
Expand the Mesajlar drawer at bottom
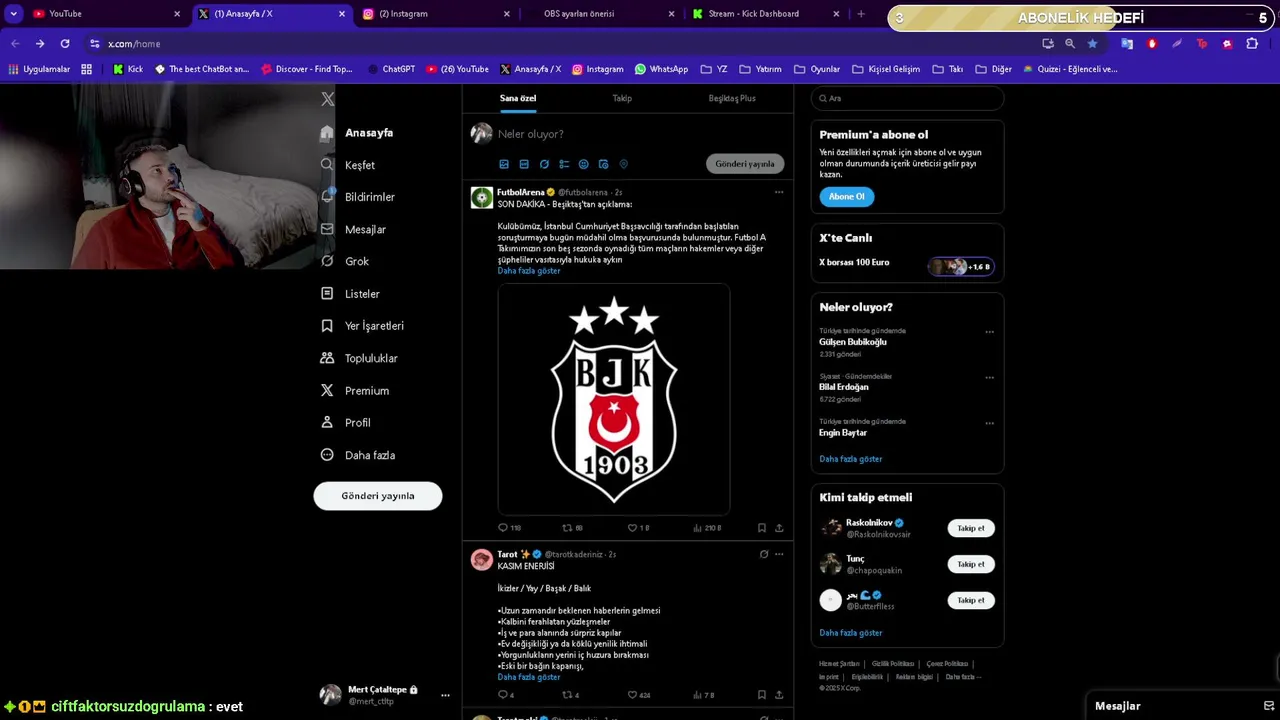pos(1185,706)
